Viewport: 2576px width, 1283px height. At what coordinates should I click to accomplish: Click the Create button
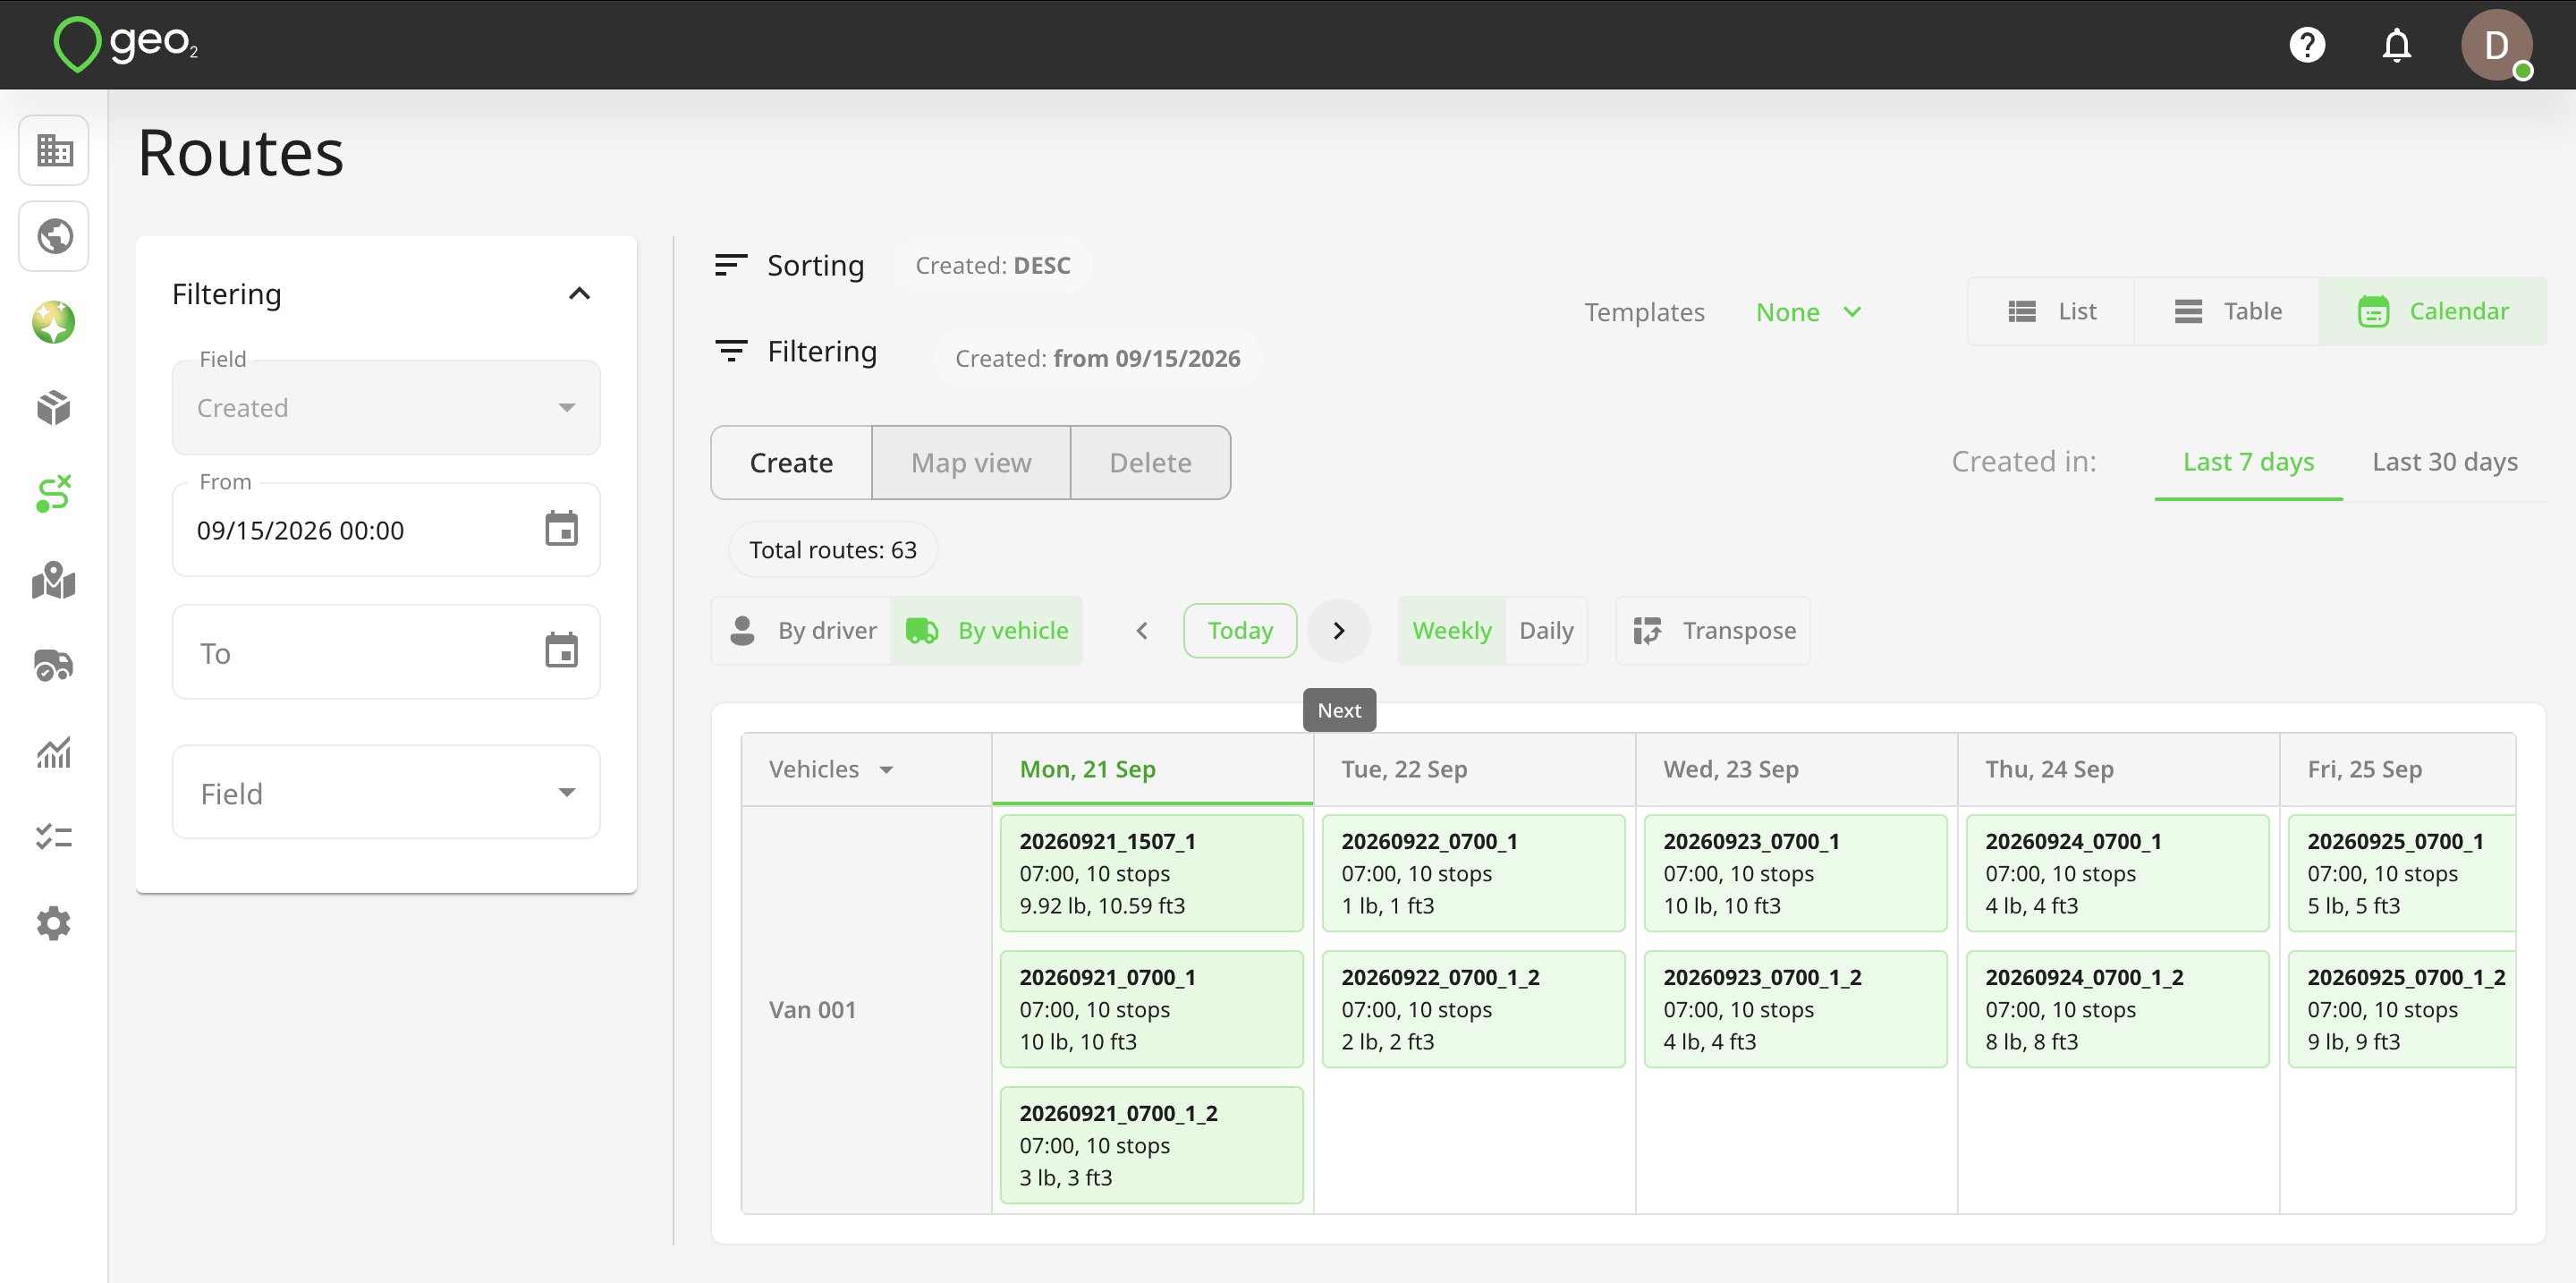coord(791,462)
